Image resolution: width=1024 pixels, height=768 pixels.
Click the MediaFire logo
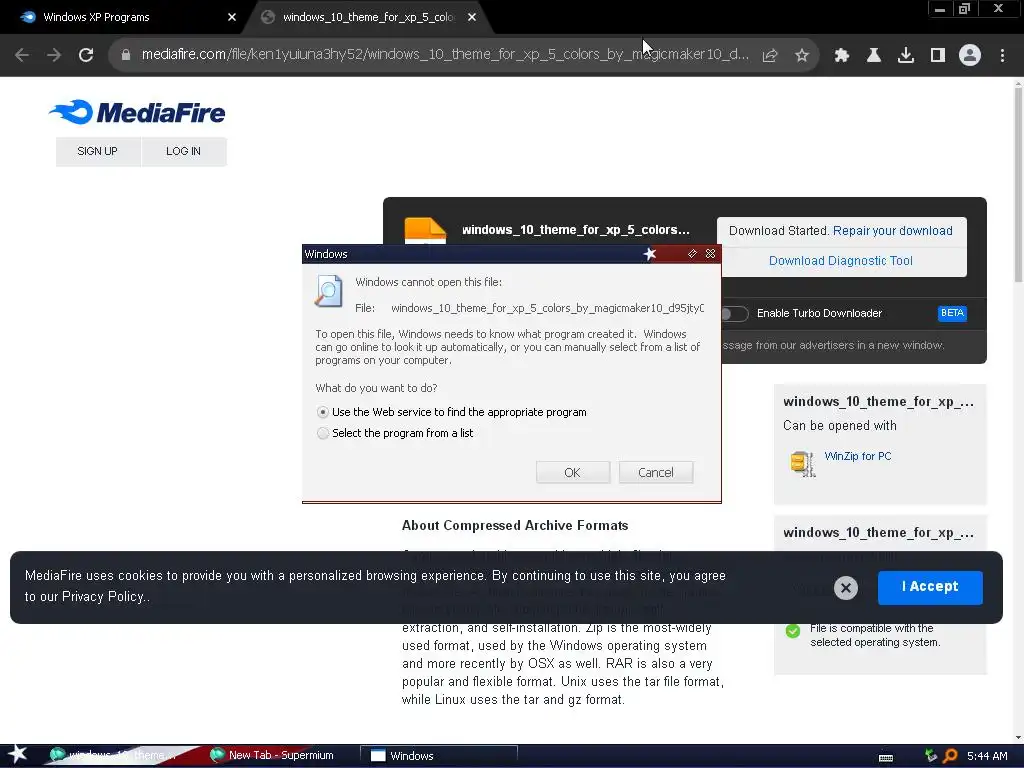pyautogui.click(x=136, y=112)
